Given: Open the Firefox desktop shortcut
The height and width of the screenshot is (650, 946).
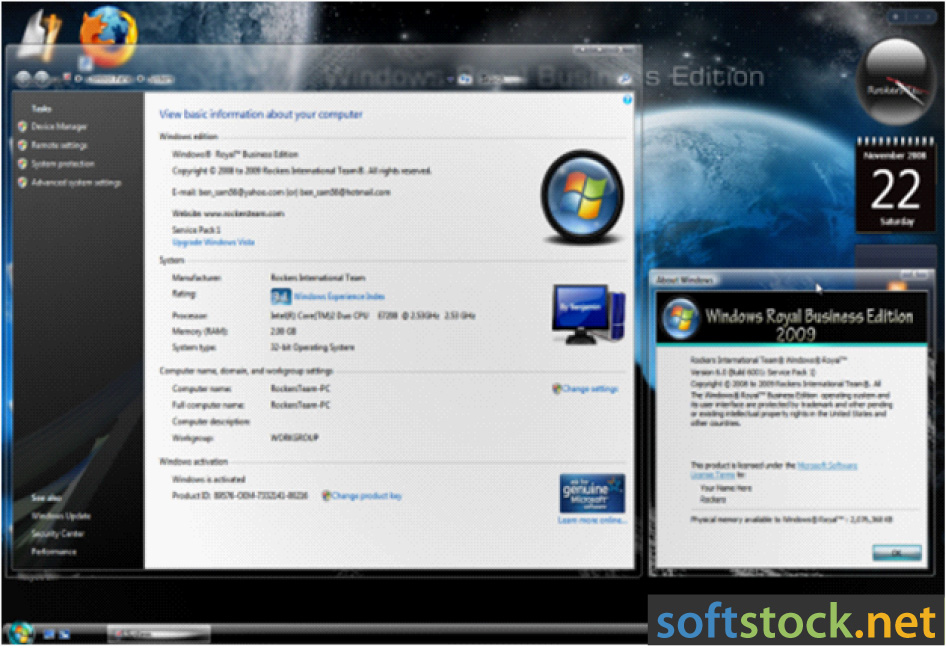Looking at the screenshot, I should (x=107, y=36).
